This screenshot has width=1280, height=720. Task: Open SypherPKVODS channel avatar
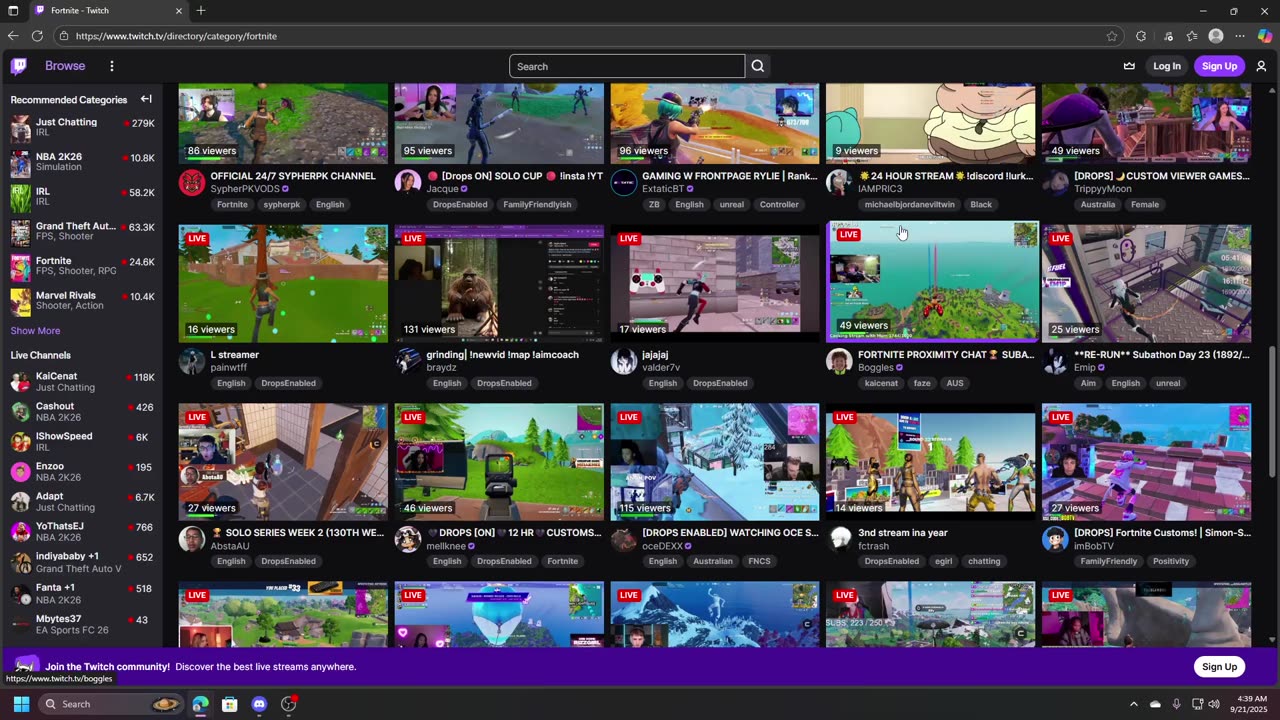click(192, 183)
